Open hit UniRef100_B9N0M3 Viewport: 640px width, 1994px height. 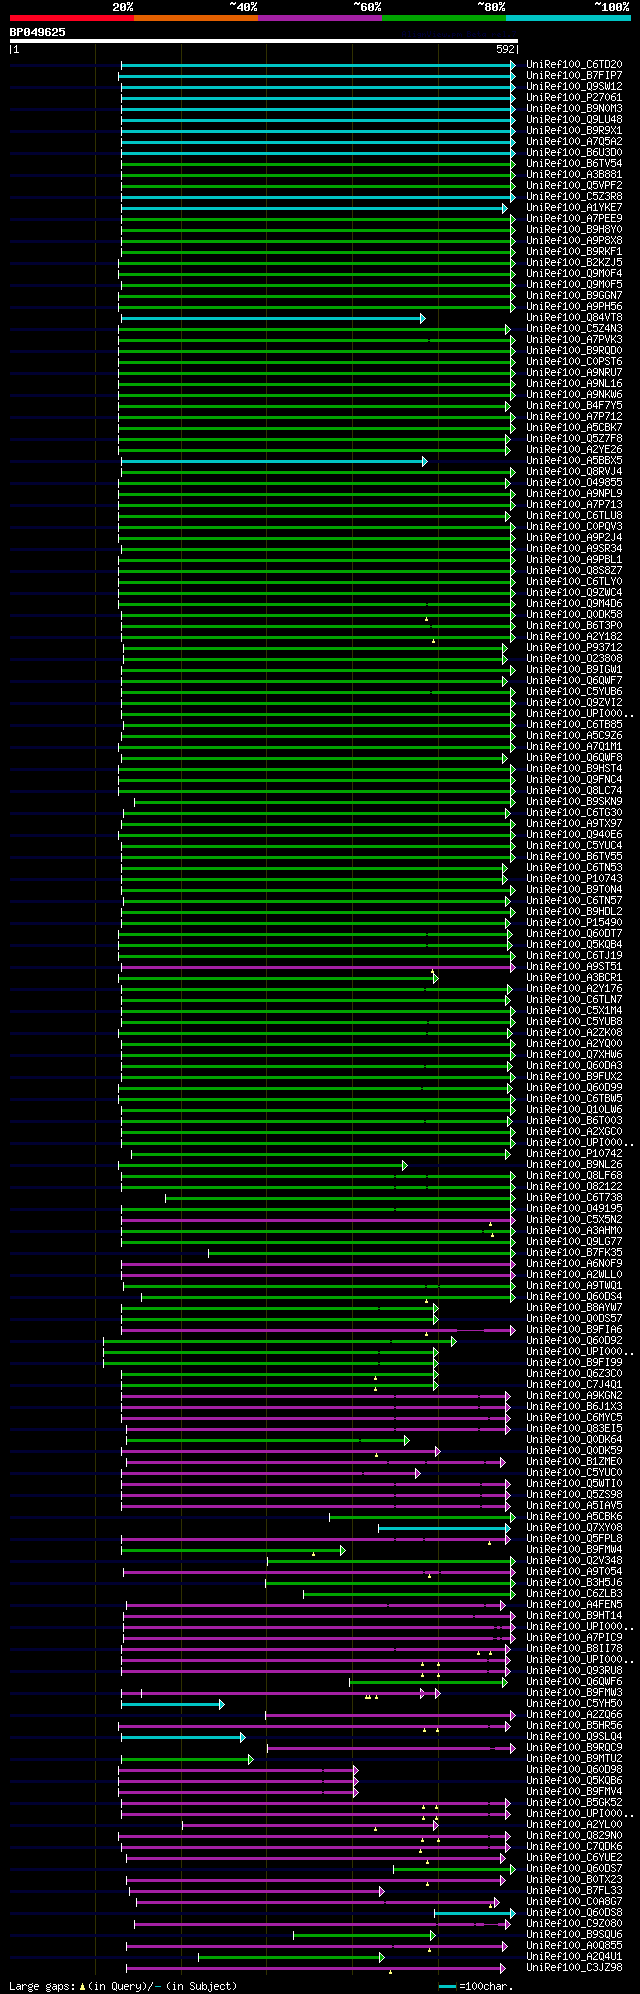pos(574,109)
